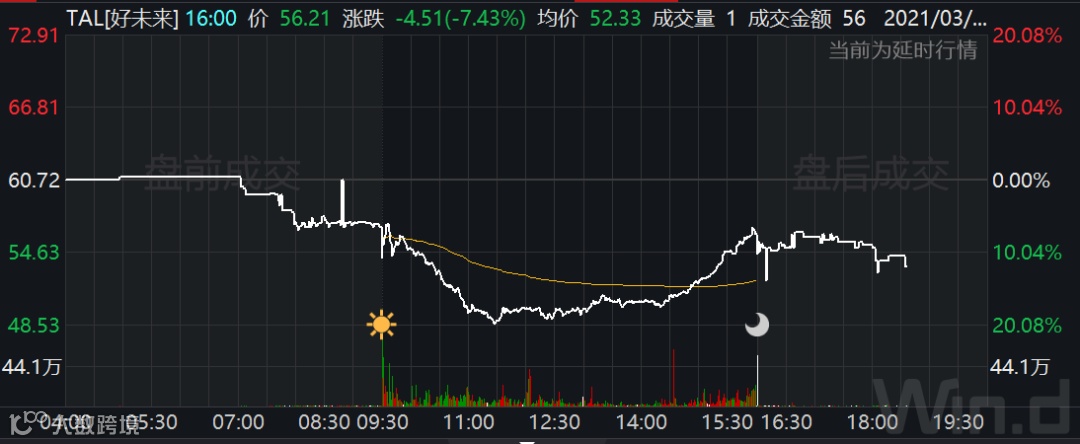
Task: Click the 18:00 time axis label
Action: tap(873, 422)
